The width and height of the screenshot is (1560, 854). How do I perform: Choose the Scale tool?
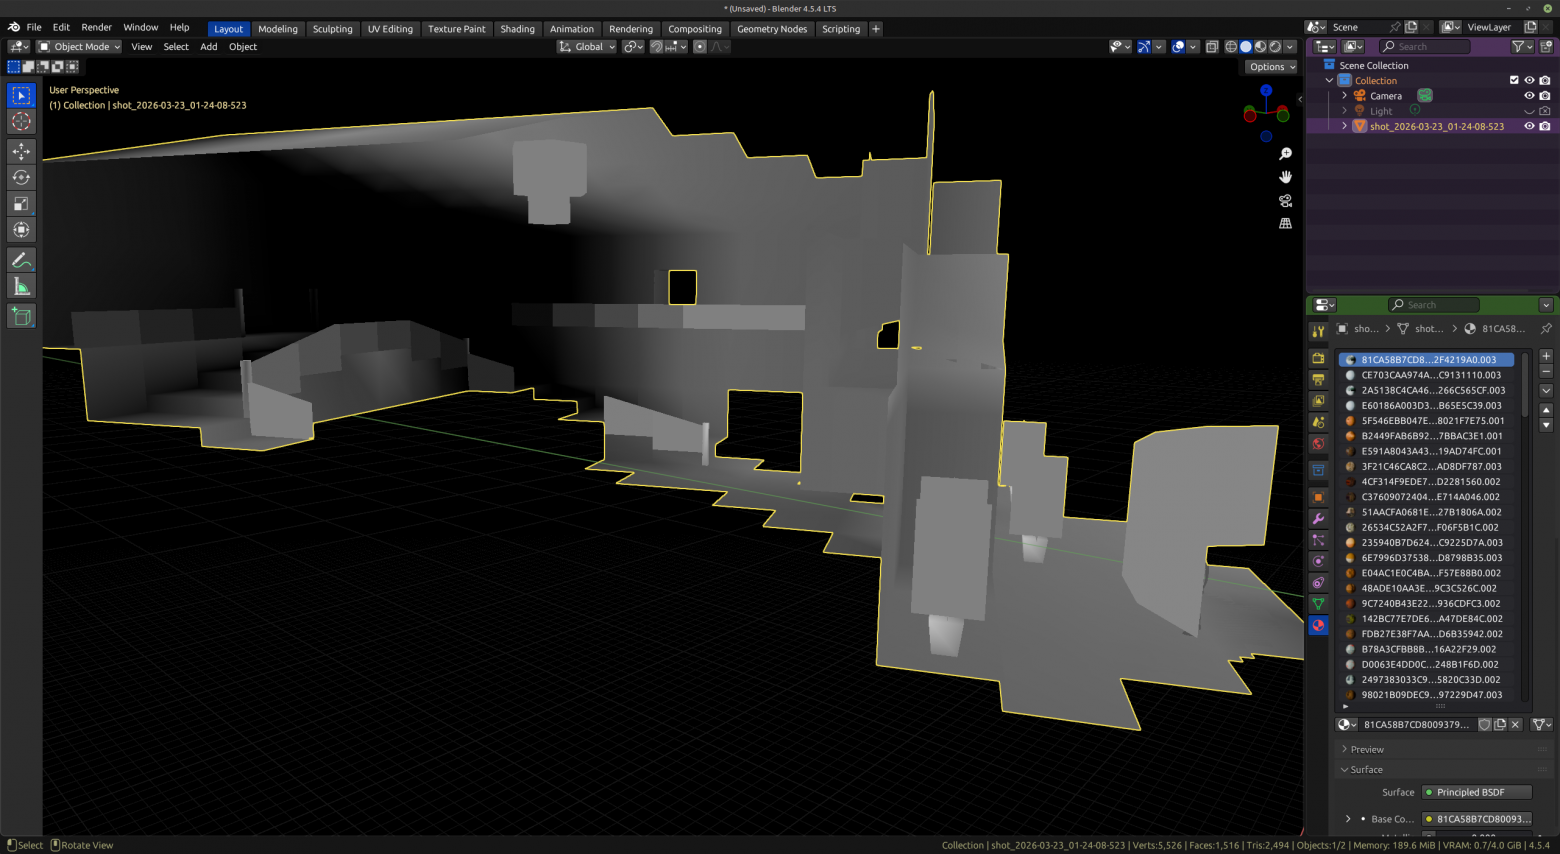[21, 203]
